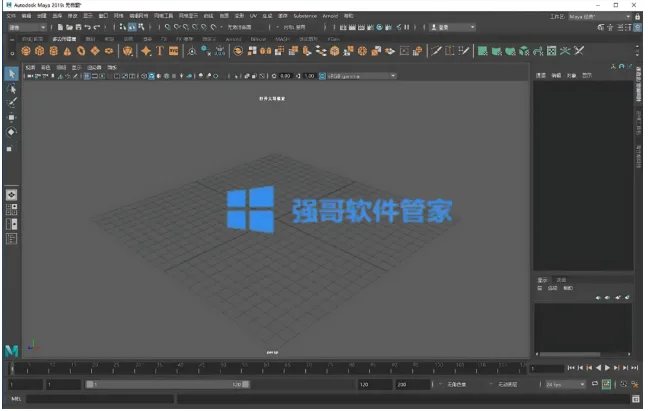
Task: Click the Redo arrow icon
Action: tap(97, 27)
